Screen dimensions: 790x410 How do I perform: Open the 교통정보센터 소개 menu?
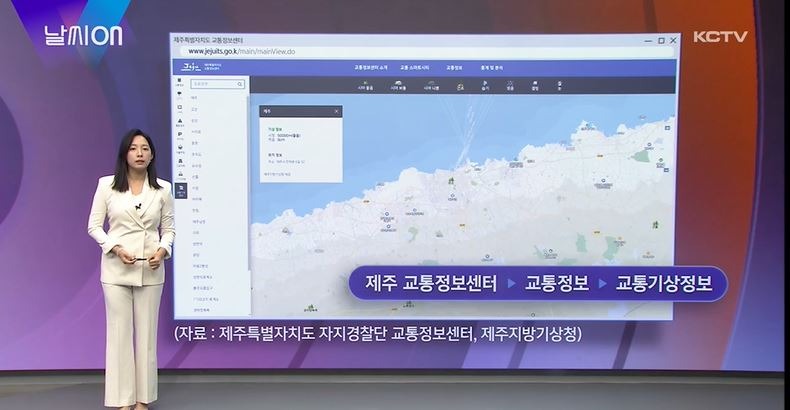point(370,67)
